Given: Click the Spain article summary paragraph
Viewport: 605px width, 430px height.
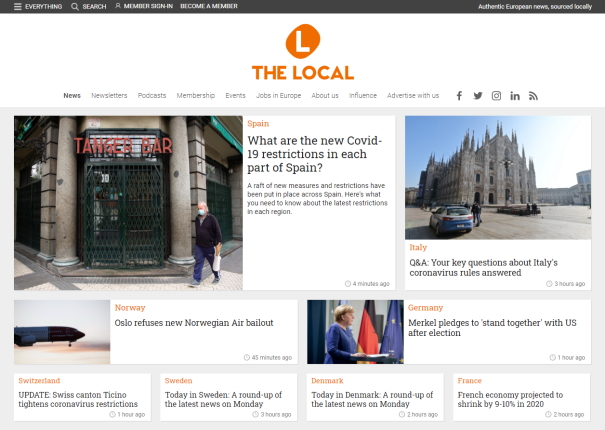Looking at the screenshot, I should (317, 198).
